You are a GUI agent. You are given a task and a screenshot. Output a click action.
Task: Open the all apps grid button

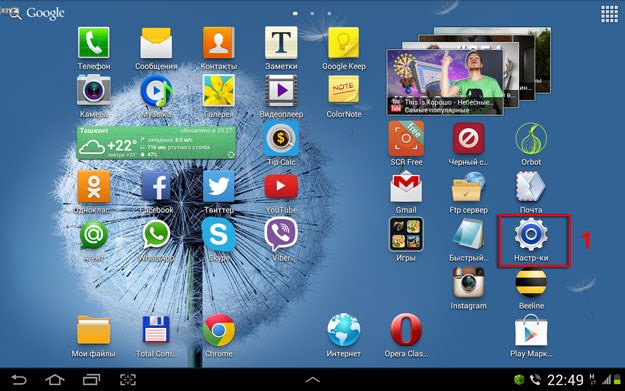tap(609, 14)
